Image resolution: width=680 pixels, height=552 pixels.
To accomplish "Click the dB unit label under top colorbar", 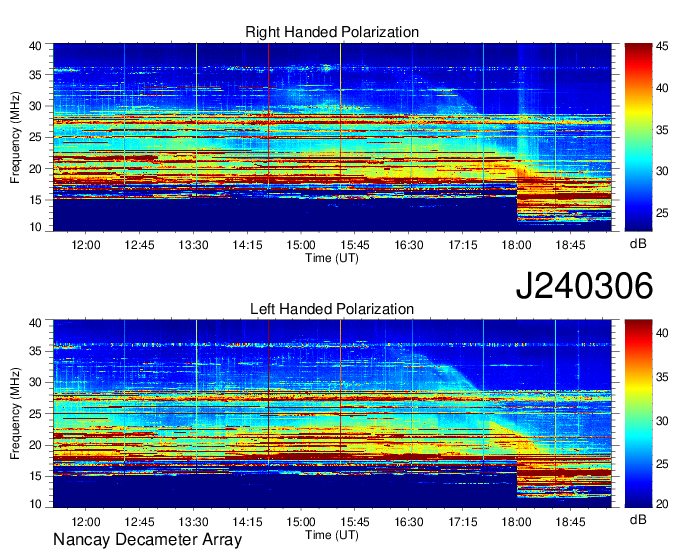I will pyautogui.click(x=638, y=244).
